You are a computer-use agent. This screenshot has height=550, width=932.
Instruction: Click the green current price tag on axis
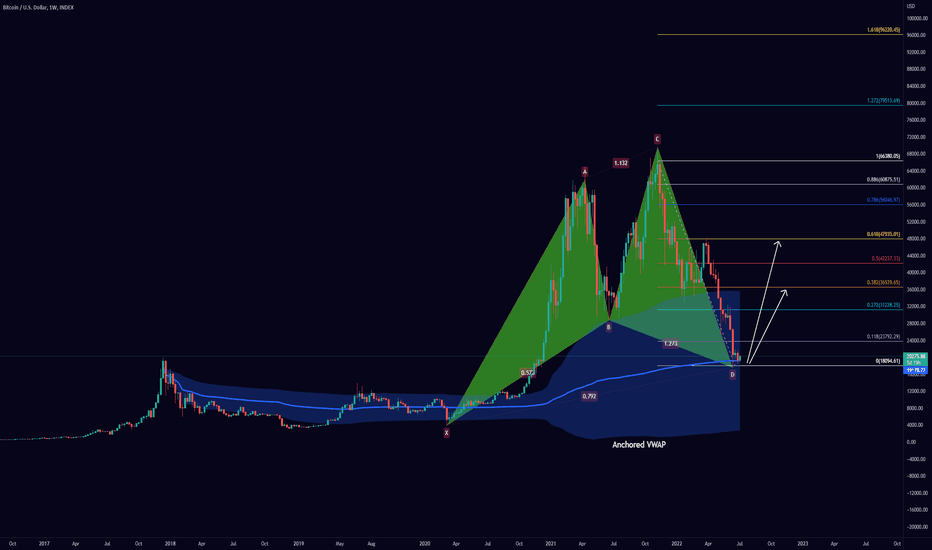coord(915,359)
